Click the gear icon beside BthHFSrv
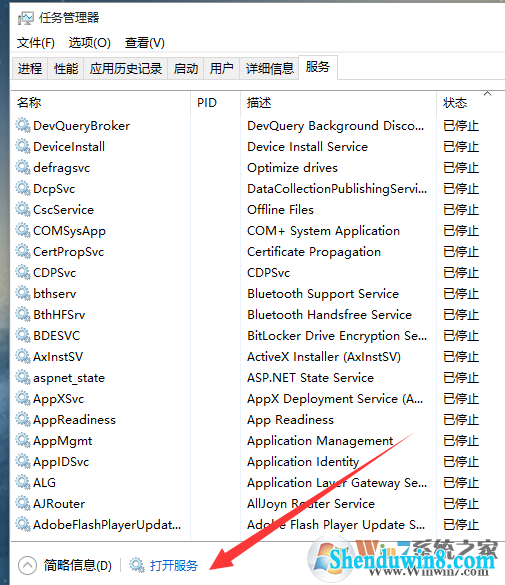 (23, 315)
